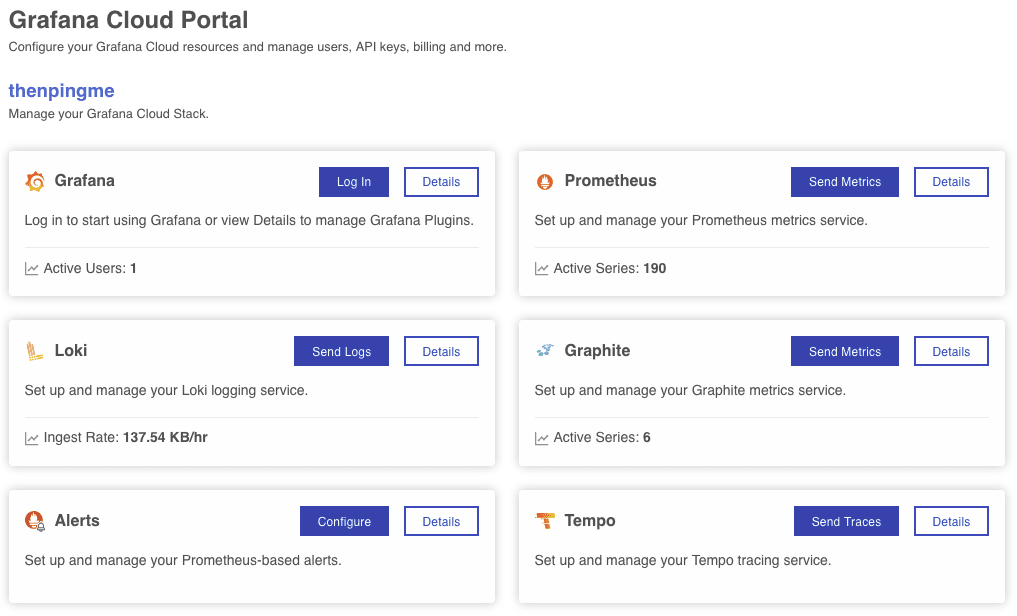
Task: Click Send Metrics on the Prometheus card
Action: (x=844, y=182)
